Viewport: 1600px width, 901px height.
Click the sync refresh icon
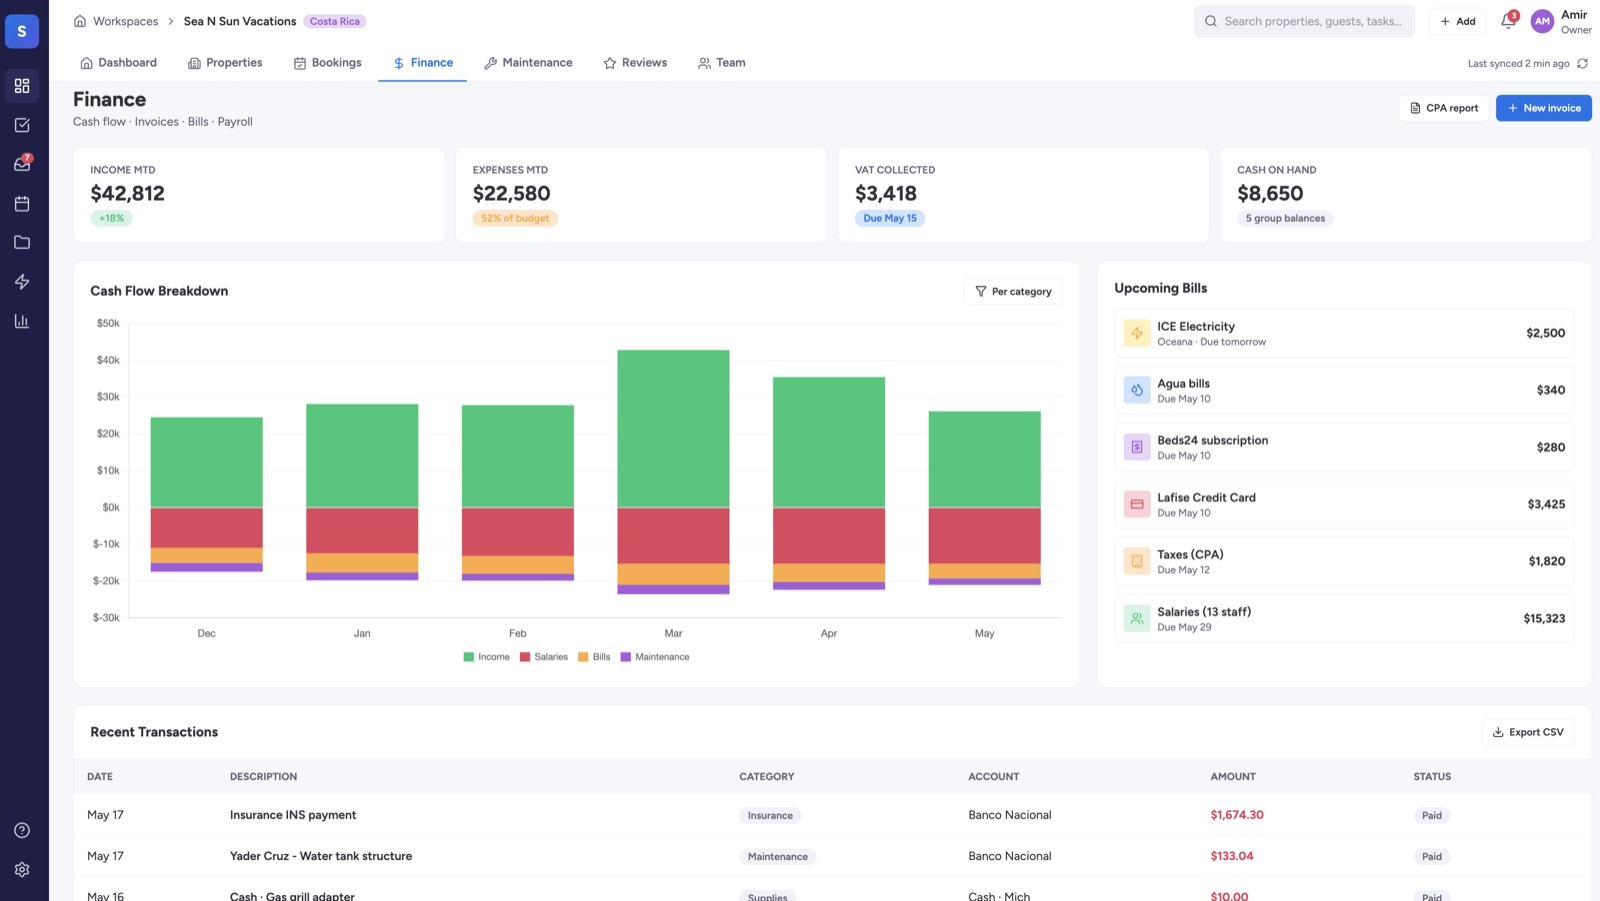(x=1582, y=63)
